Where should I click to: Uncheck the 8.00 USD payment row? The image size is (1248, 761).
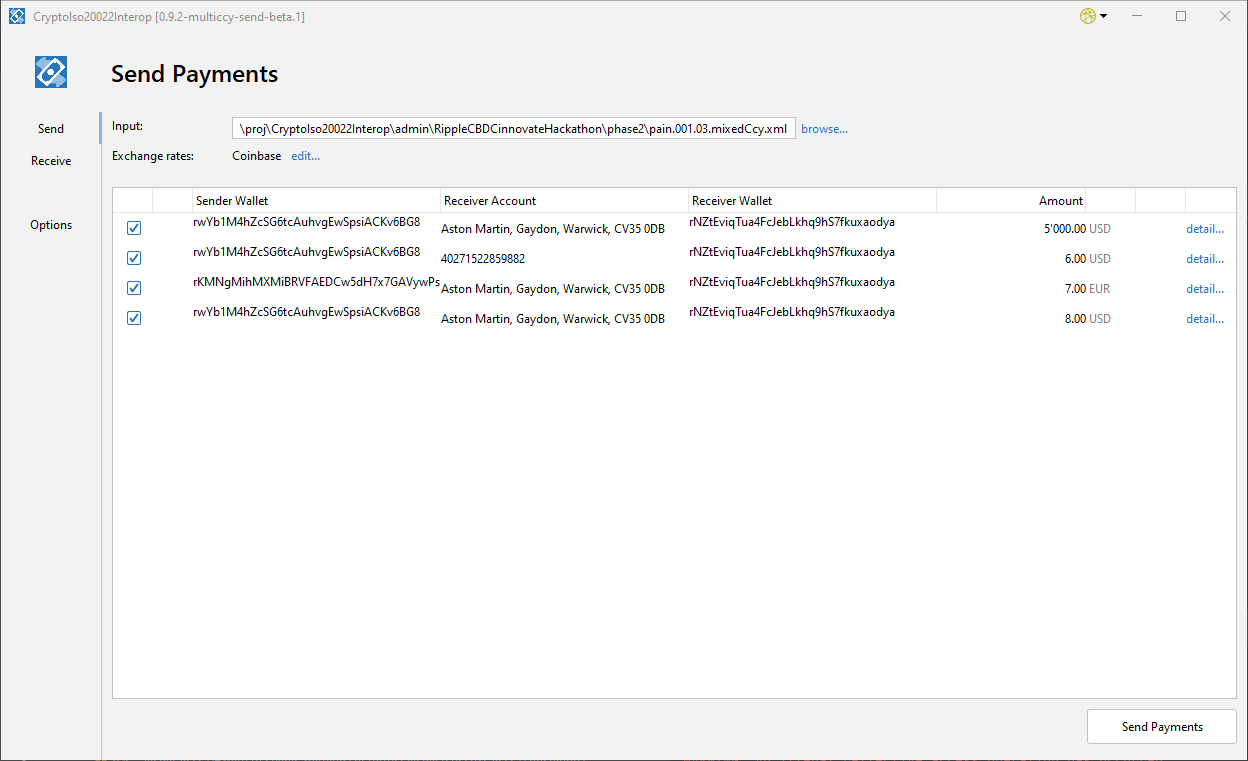tap(134, 318)
